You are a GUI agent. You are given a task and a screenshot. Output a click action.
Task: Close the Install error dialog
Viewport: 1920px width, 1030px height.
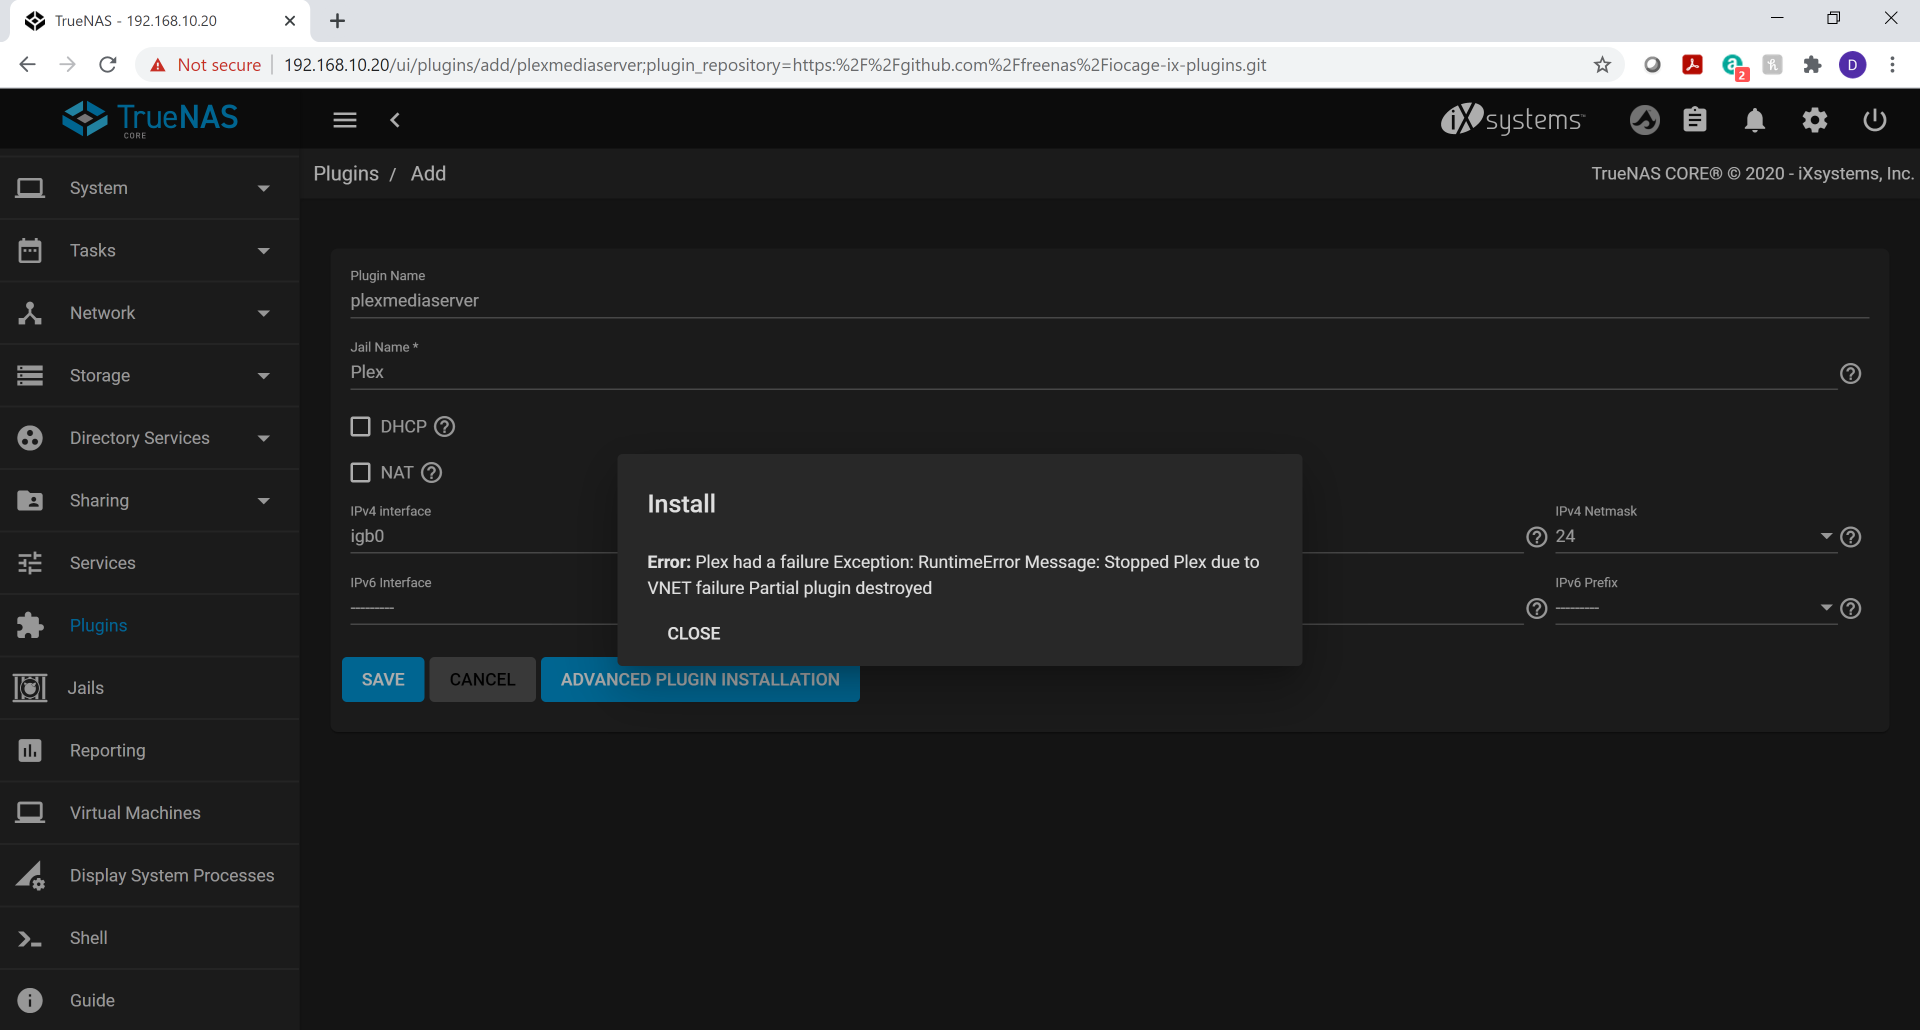point(693,633)
